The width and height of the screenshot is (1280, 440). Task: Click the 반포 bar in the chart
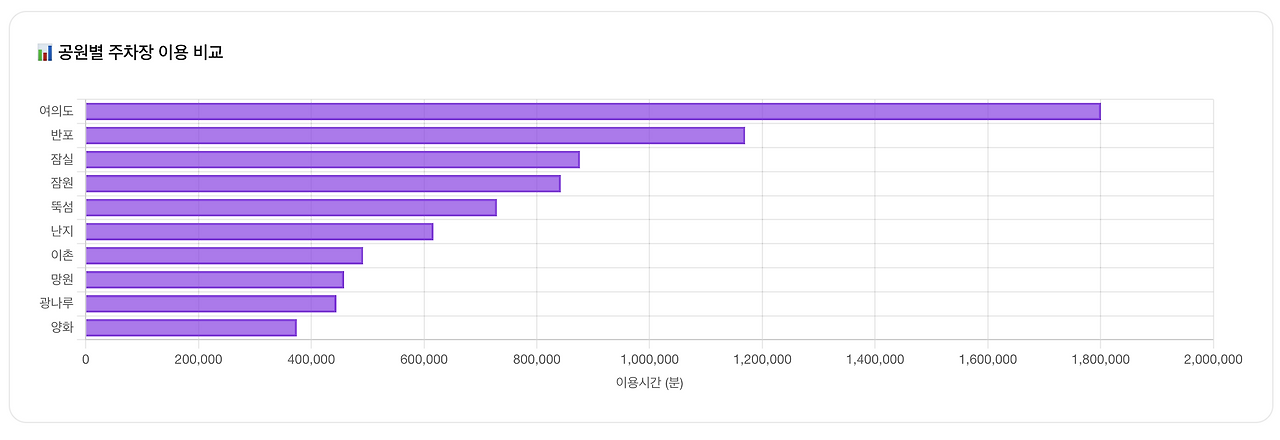pyautogui.click(x=415, y=135)
